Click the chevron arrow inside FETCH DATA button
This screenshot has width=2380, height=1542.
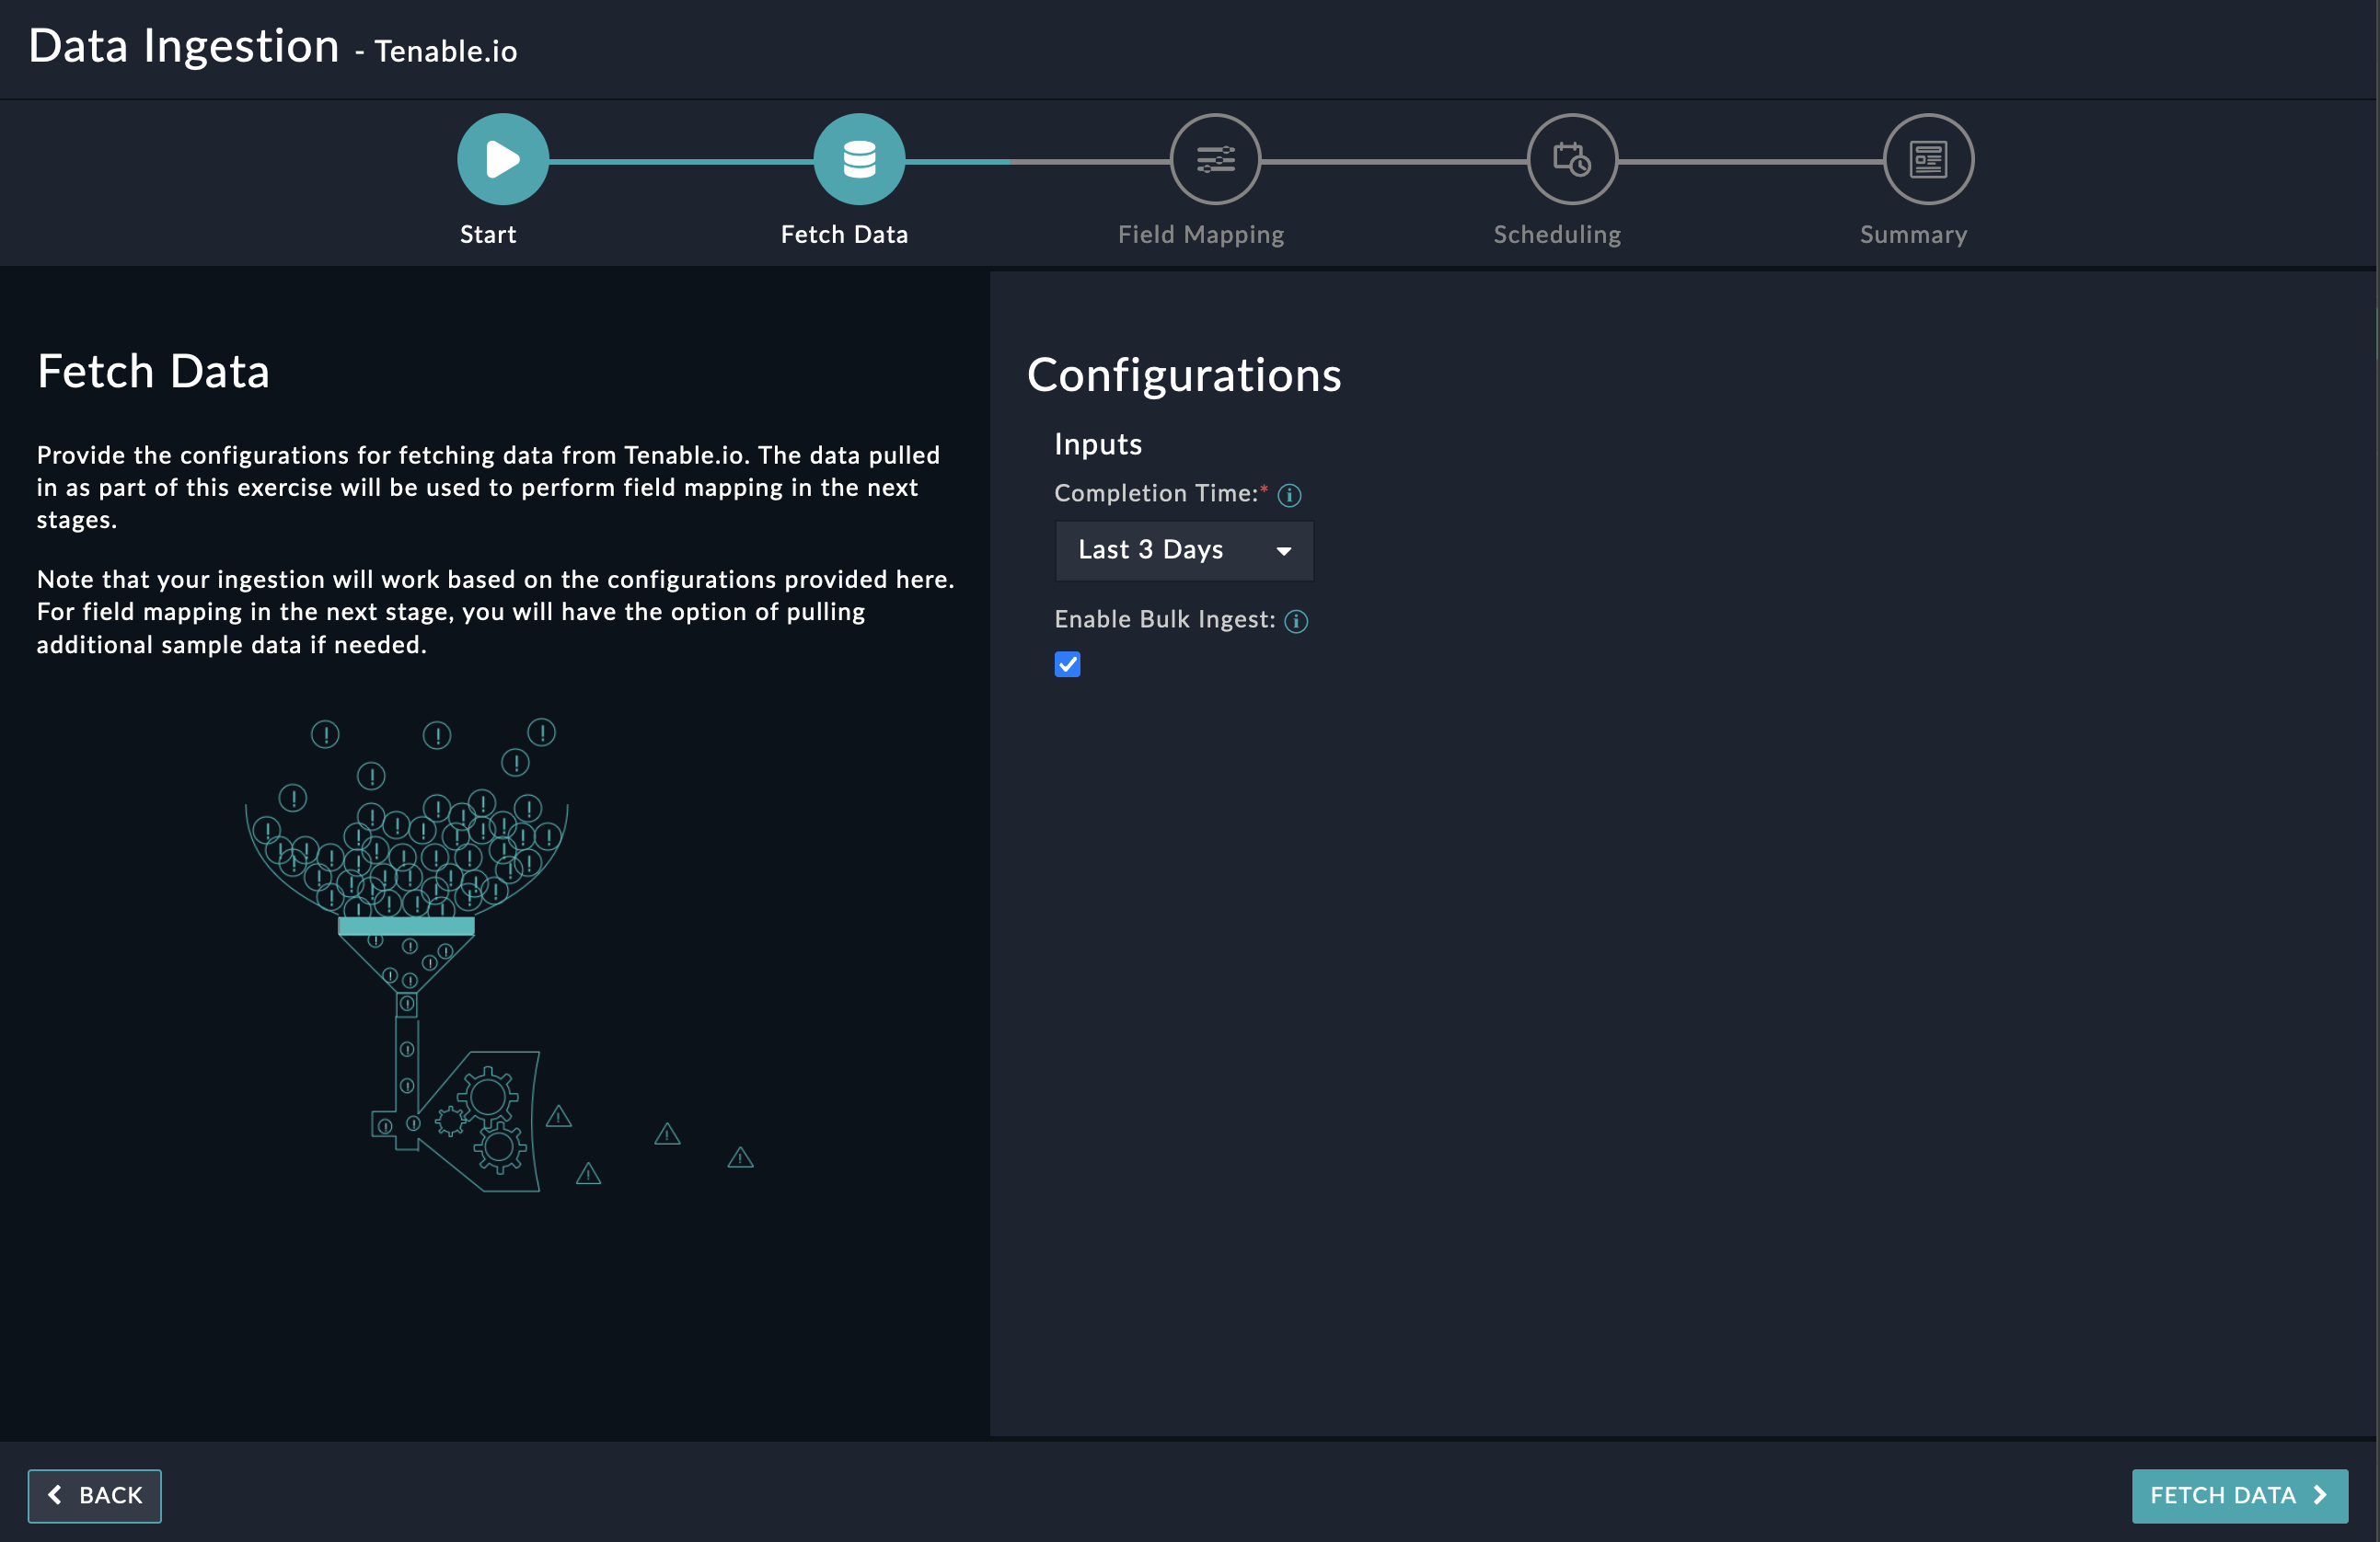2320,1495
